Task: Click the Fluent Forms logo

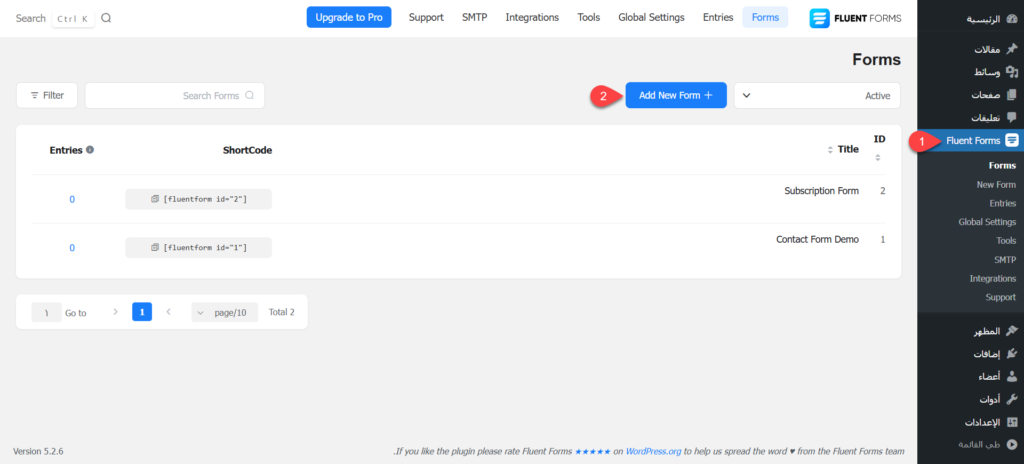Action: point(855,18)
